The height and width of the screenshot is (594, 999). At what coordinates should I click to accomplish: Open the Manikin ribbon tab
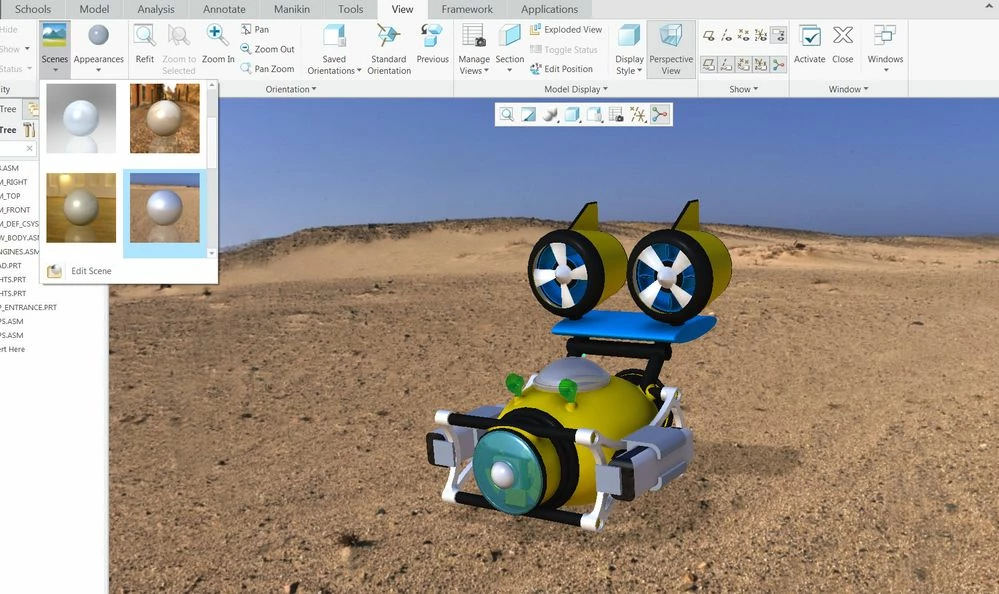coord(290,9)
